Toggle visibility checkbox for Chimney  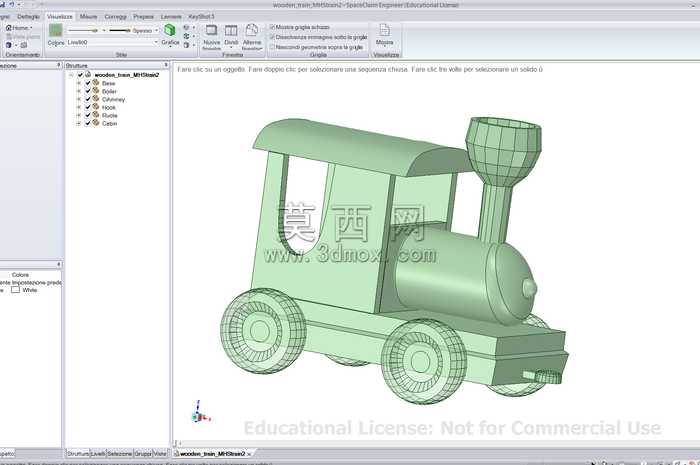tap(88, 99)
